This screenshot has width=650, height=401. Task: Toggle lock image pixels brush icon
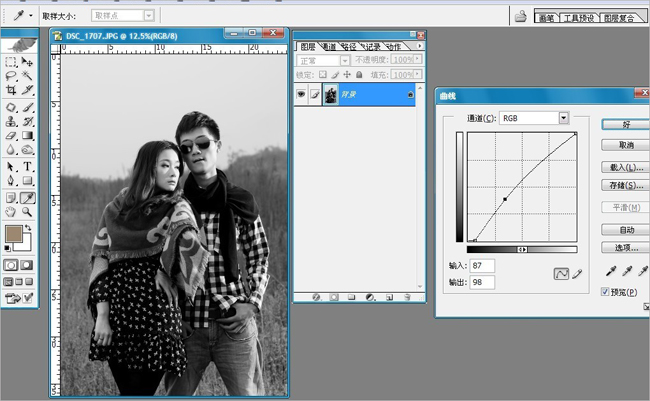click(335, 75)
